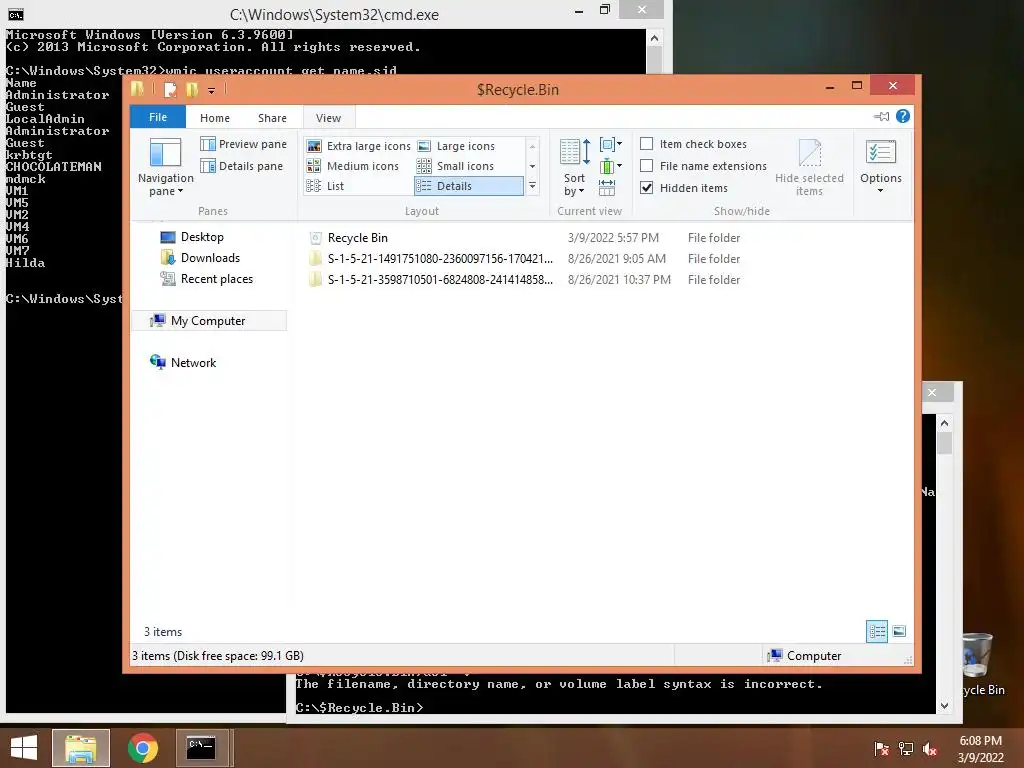Click New folder quick access icon
1024x768 pixels.
click(191, 89)
